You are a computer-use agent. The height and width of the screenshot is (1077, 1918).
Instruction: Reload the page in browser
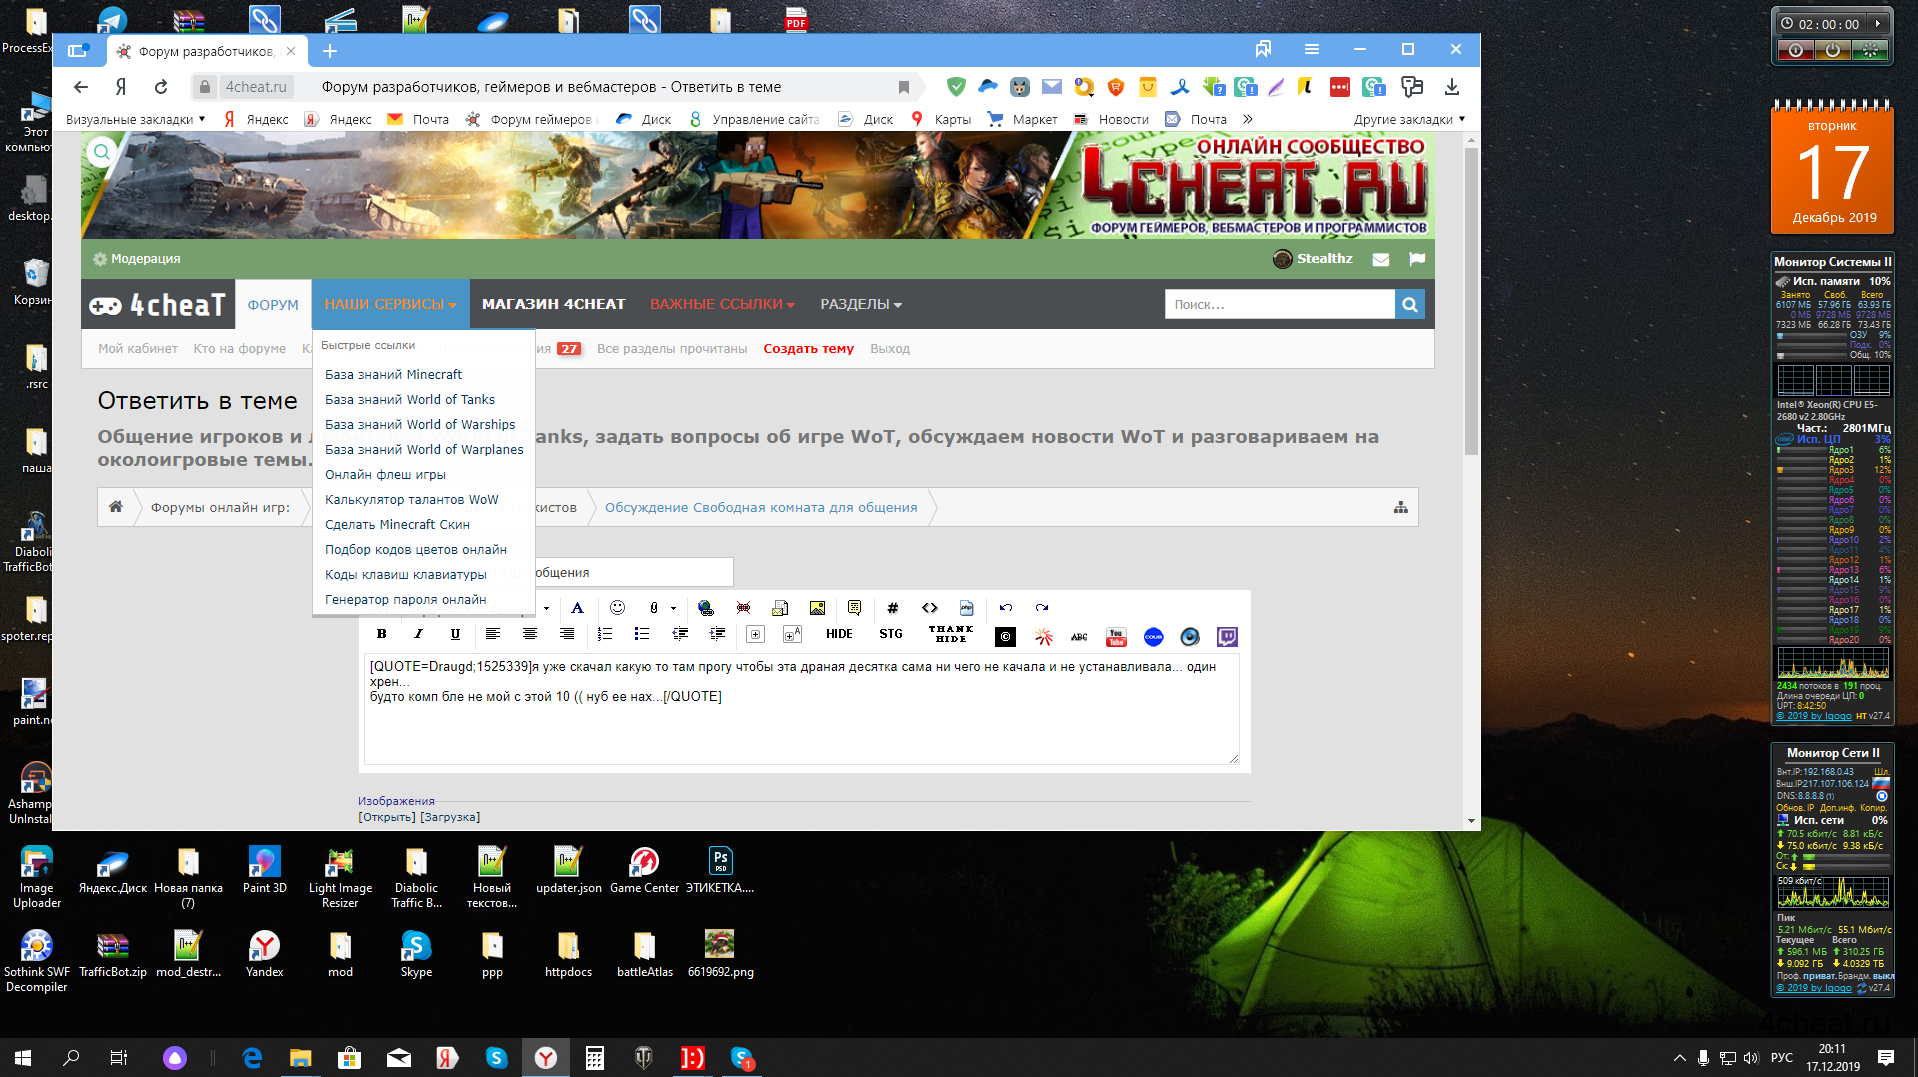[x=161, y=87]
